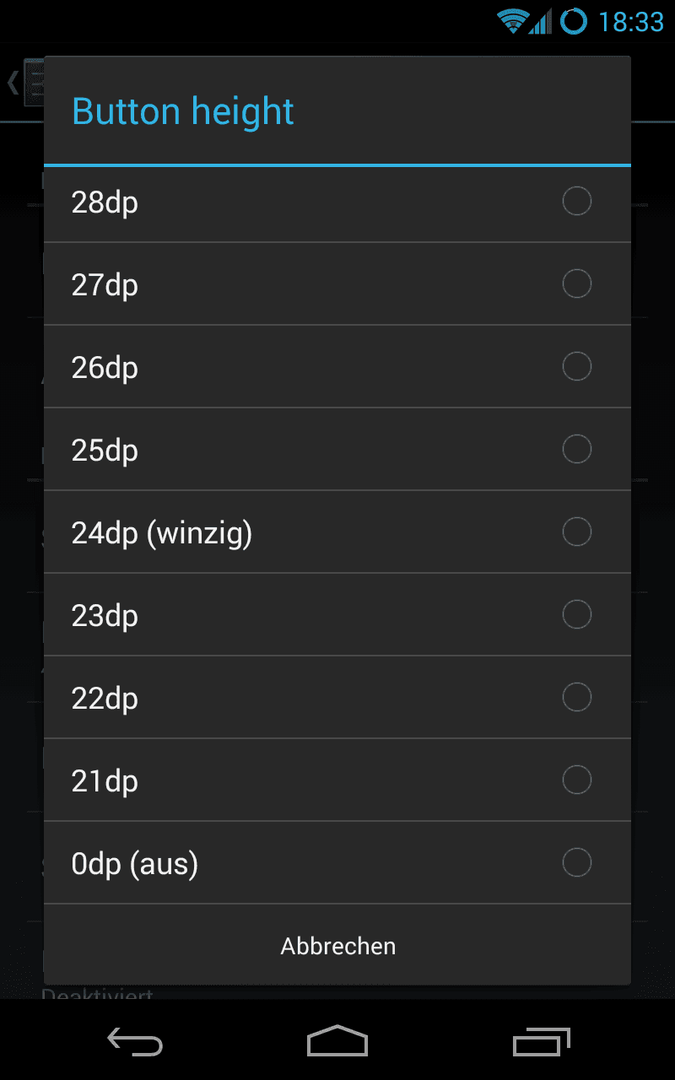Tap the circular battery indicator icon
The height and width of the screenshot is (1080, 675).
click(573, 21)
